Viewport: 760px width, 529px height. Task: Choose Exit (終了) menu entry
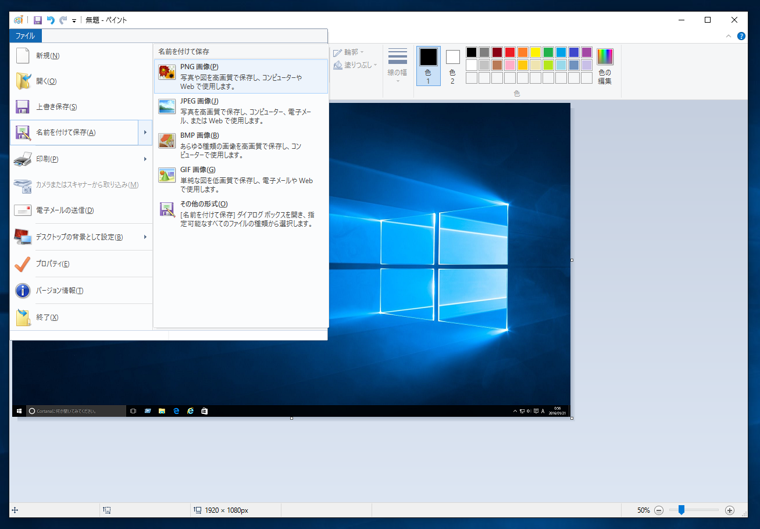[81, 317]
